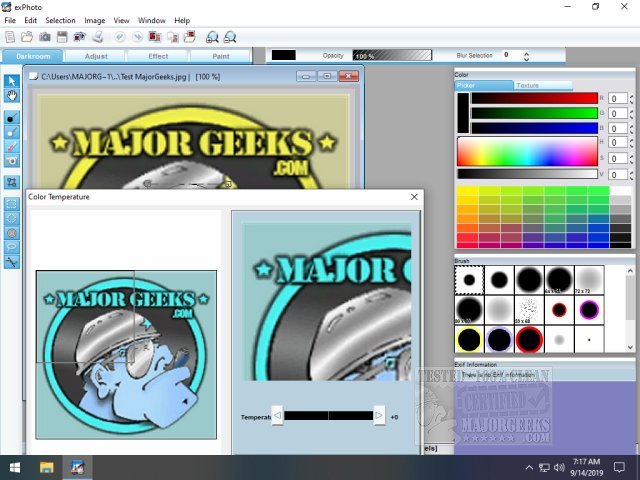
Task: Open the Edit menu
Action: (x=31, y=20)
